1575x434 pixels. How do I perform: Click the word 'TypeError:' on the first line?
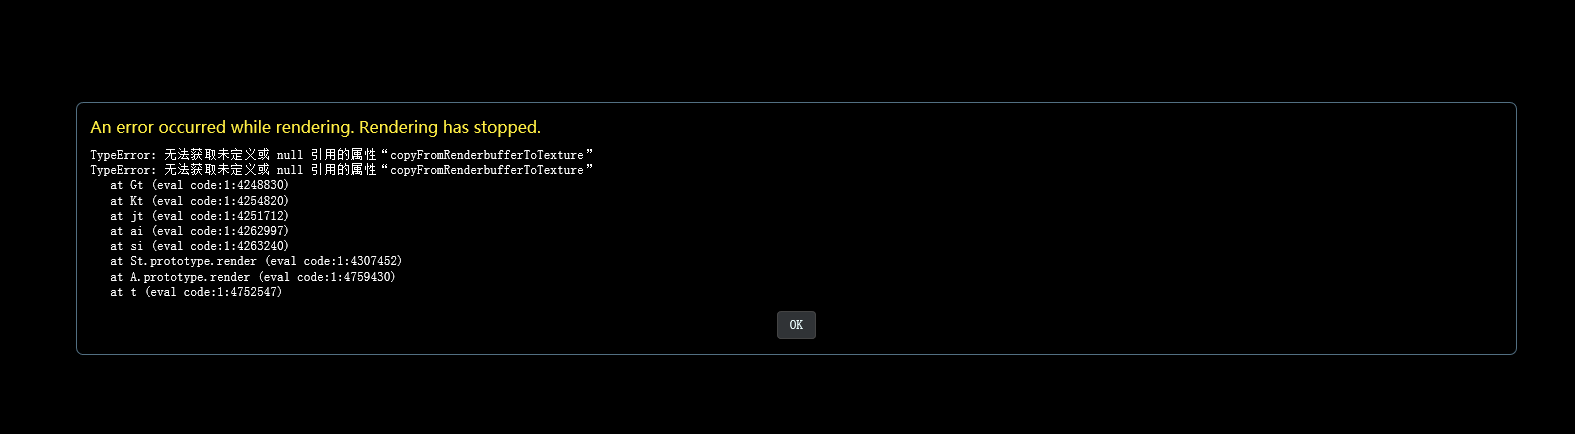click(x=123, y=155)
